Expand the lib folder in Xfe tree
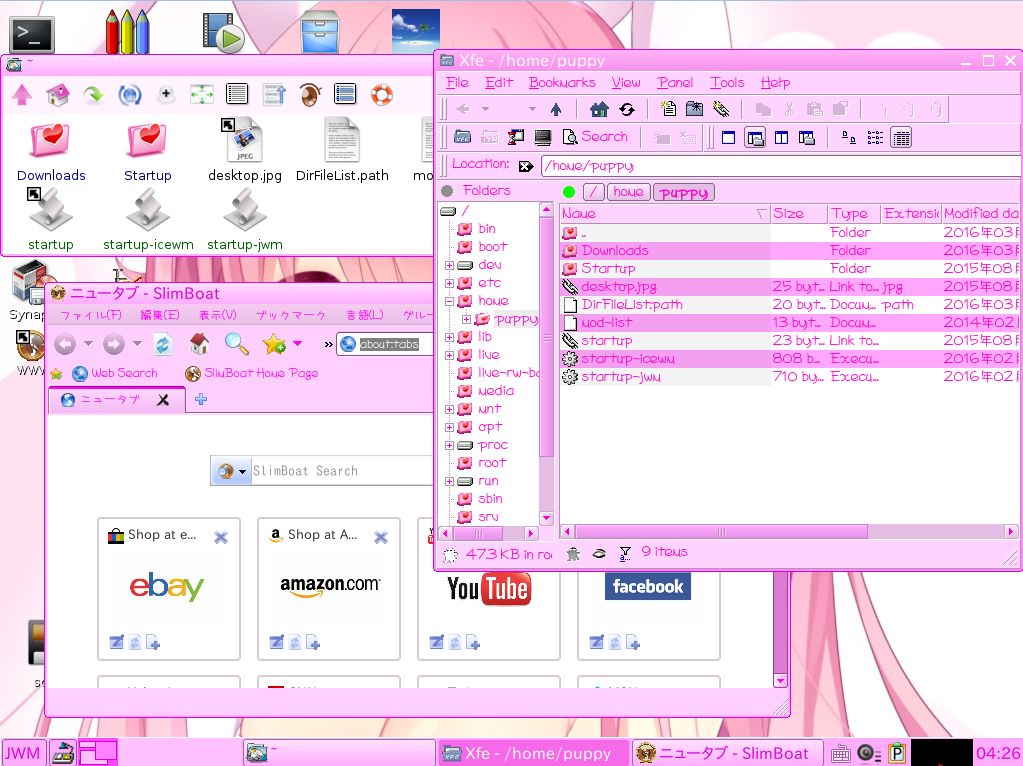Screen dimensions: 1023x766 tap(450, 337)
